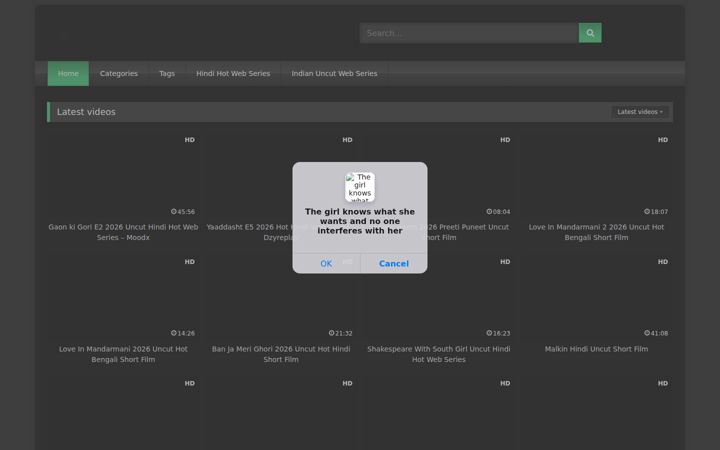Focus the Search input field
This screenshot has height=450, width=720.
point(469,33)
